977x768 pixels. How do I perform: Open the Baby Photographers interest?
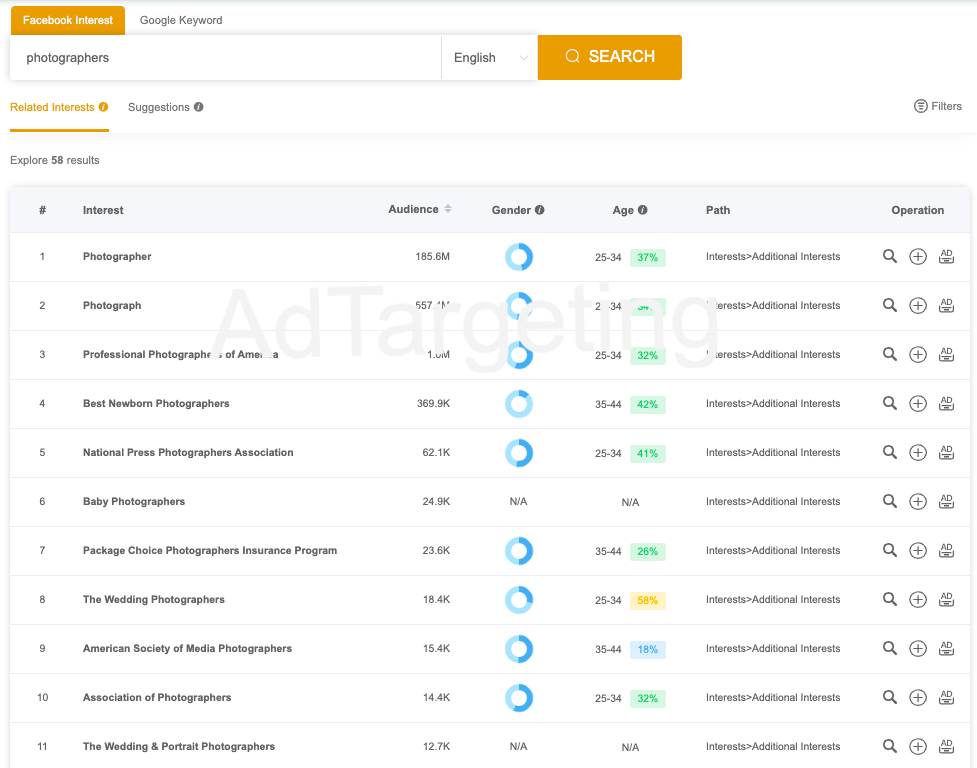point(134,501)
